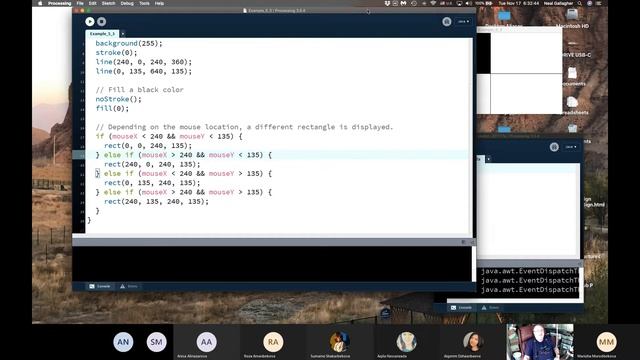Open the Errors tab in background Processing window
This screenshot has width=640, height=360.
pos(490,307)
